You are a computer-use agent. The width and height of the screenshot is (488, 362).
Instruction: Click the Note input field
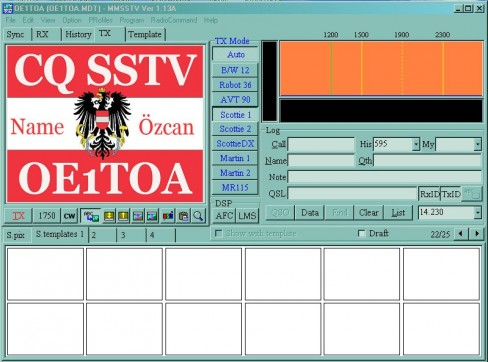coord(385,177)
